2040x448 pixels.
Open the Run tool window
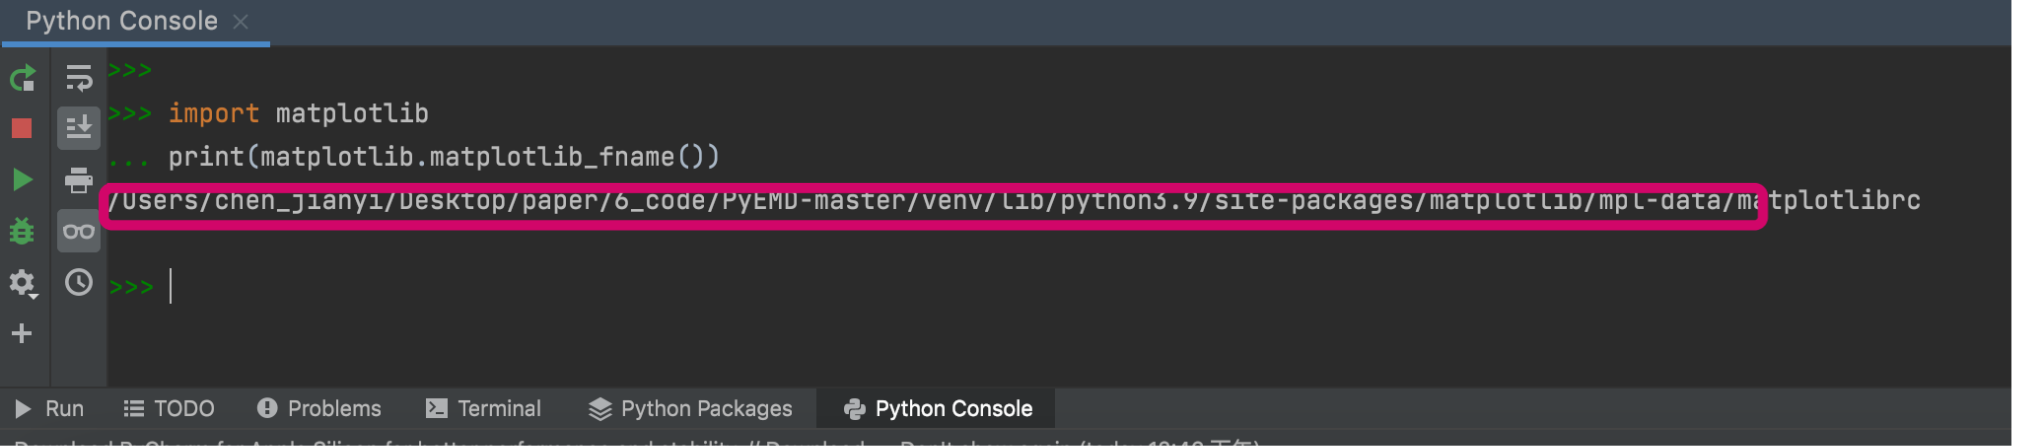(x=49, y=408)
